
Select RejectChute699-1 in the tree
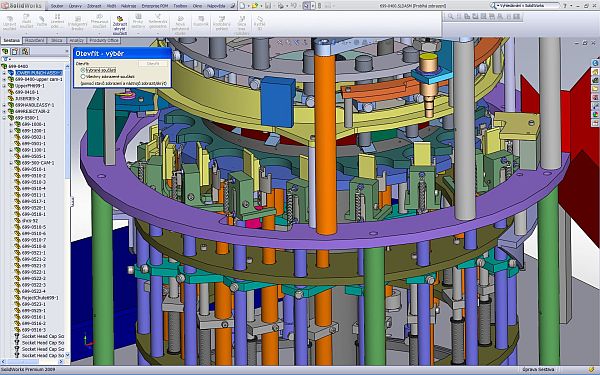pos(40,298)
